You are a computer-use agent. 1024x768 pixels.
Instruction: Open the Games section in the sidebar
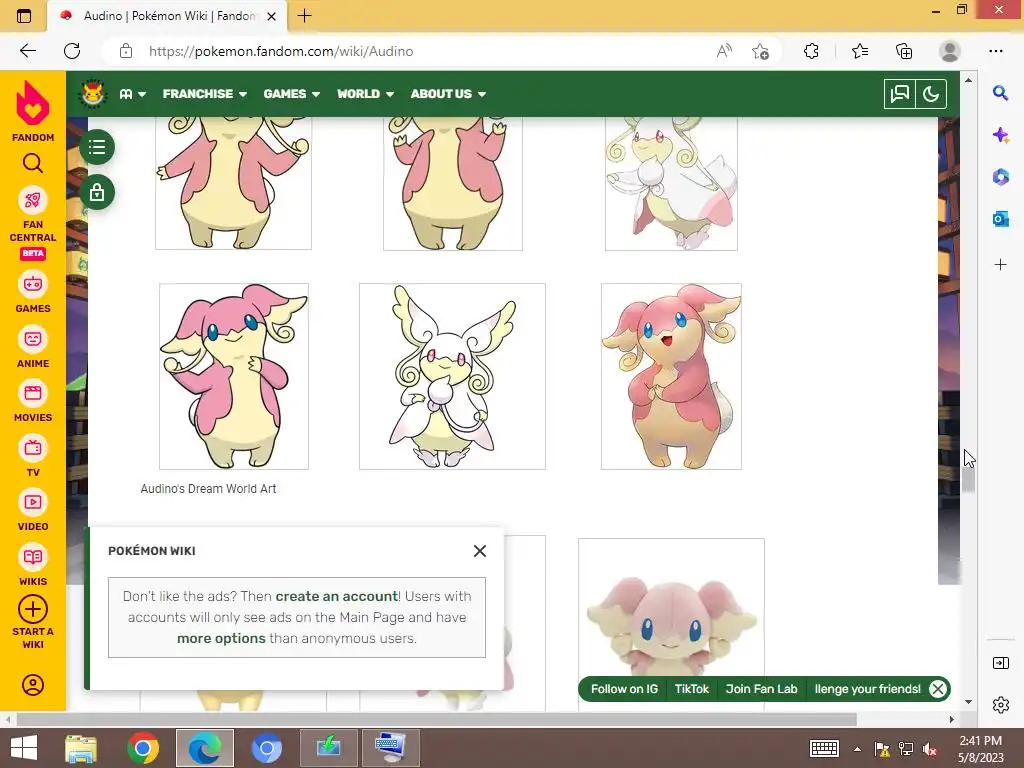click(33, 293)
